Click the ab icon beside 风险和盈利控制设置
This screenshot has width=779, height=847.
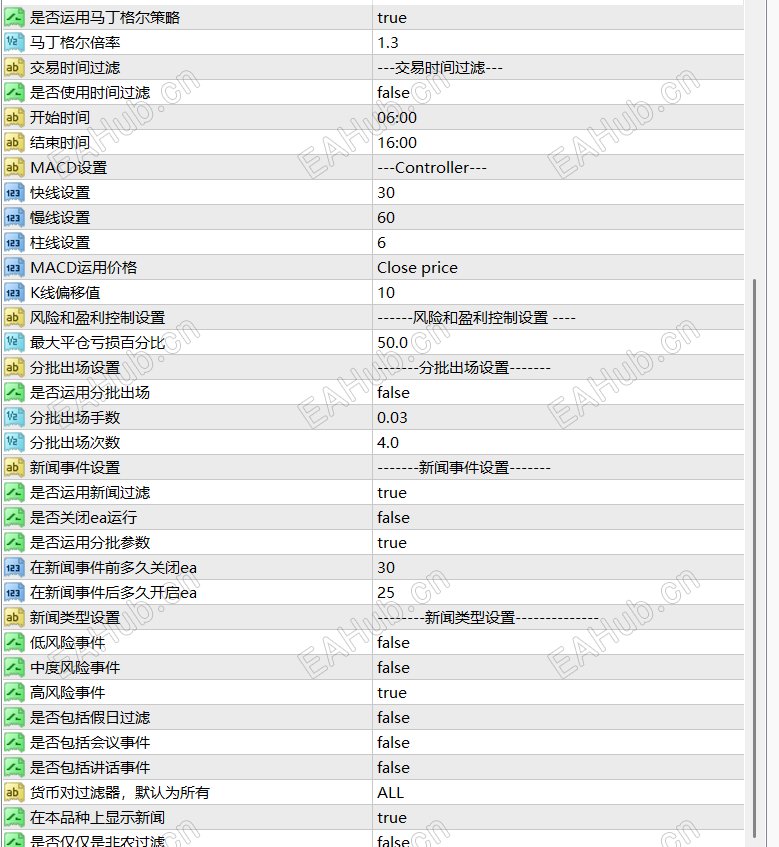pyautogui.click(x=14, y=318)
